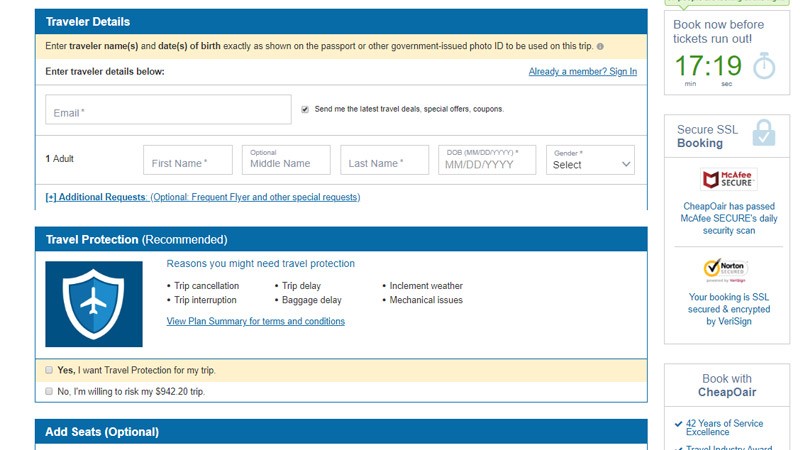Click the stopwatch timer icon

[763, 66]
